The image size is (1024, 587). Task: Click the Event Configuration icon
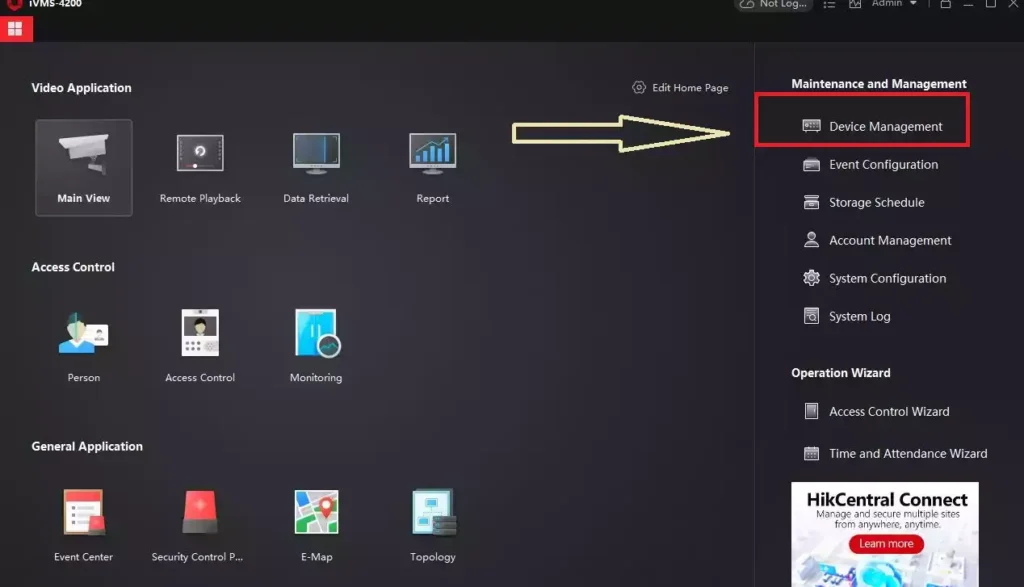[x=811, y=165]
